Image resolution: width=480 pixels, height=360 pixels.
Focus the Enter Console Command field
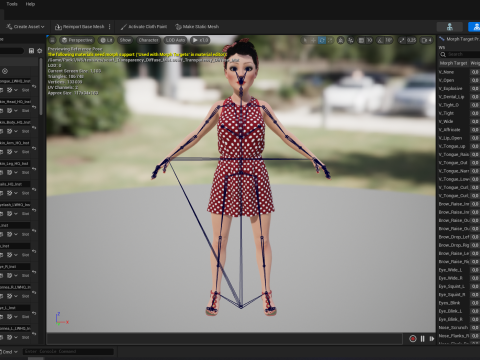pos(68,352)
